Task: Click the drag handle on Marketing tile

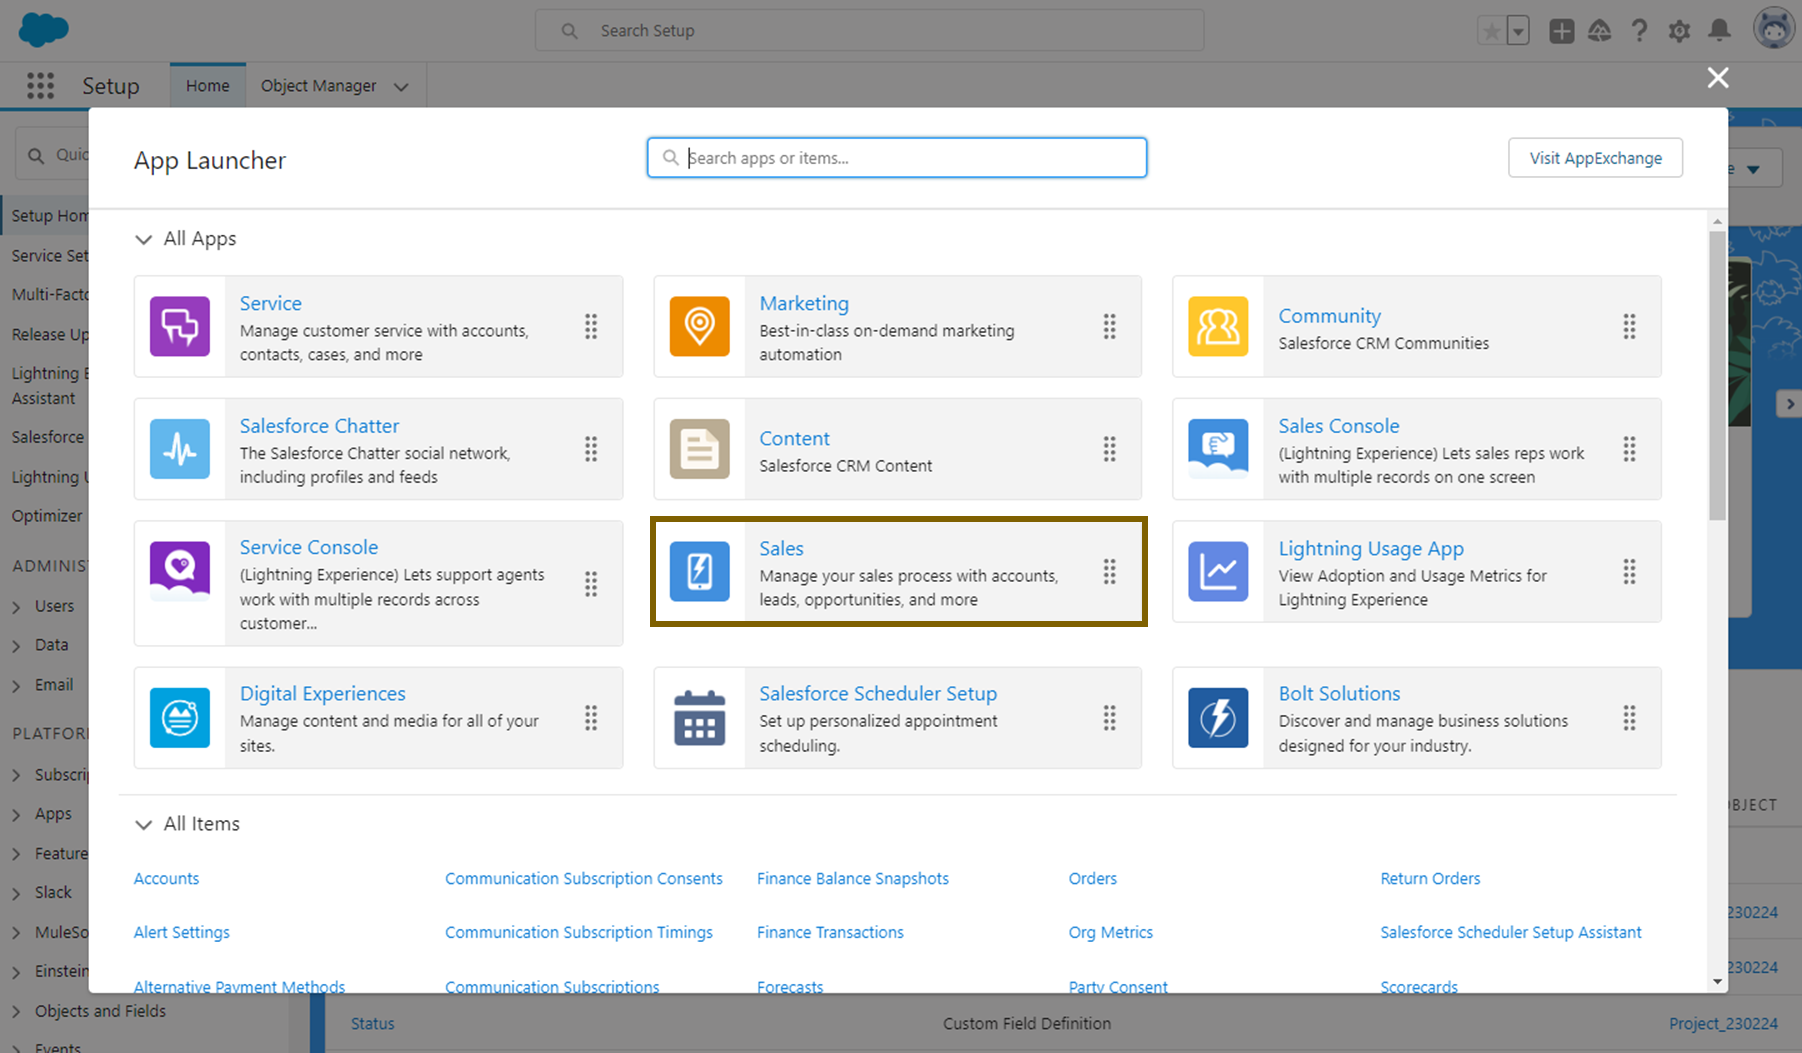Action: [1109, 326]
